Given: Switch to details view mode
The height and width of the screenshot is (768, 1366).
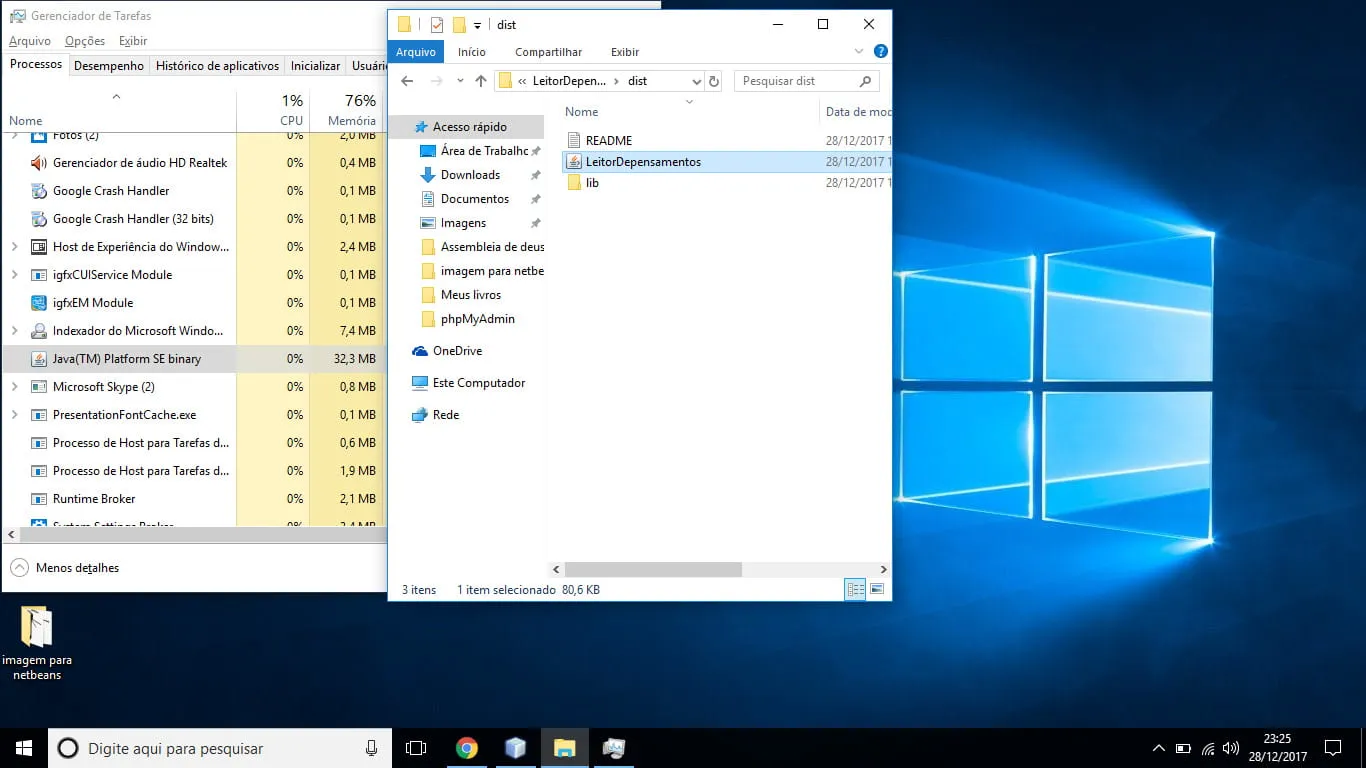Looking at the screenshot, I should (855, 590).
